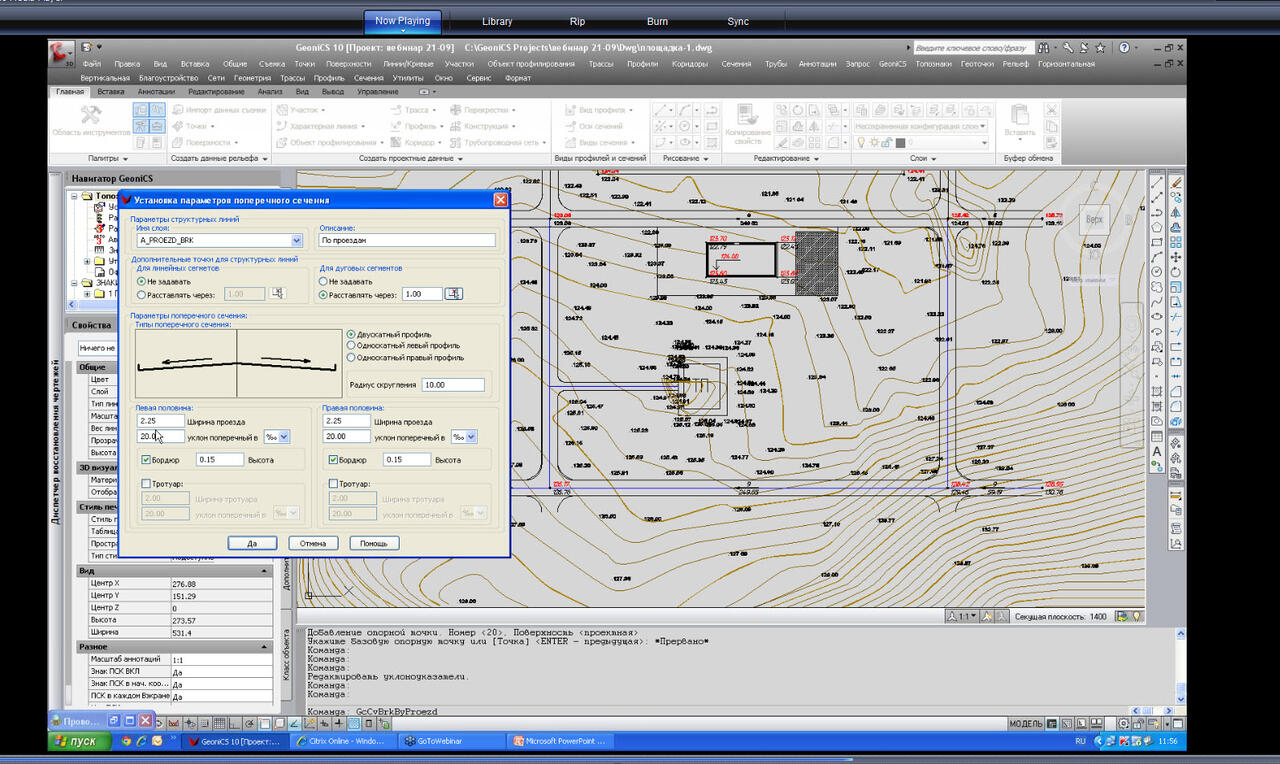This screenshot has height=764, width=1280.
Task: Select Односкатный правый профиль option
Action: click(350, 358)
